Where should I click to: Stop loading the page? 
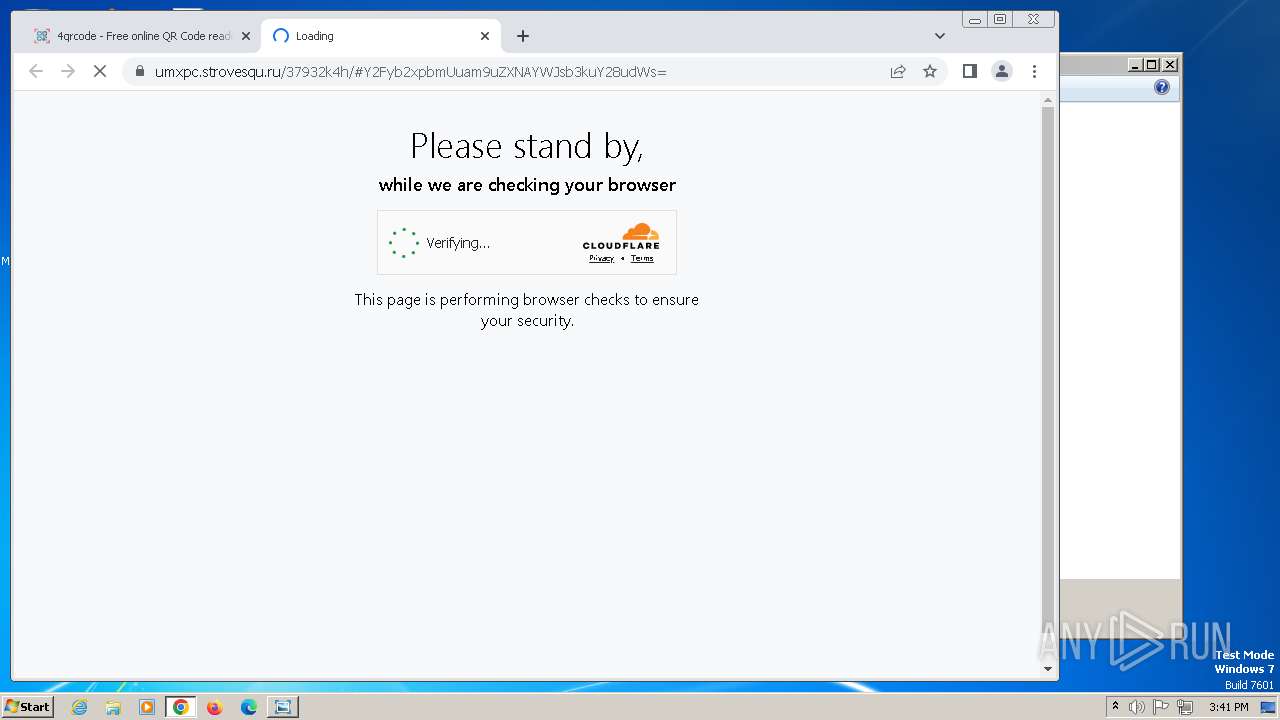click(x=100, y=71)
